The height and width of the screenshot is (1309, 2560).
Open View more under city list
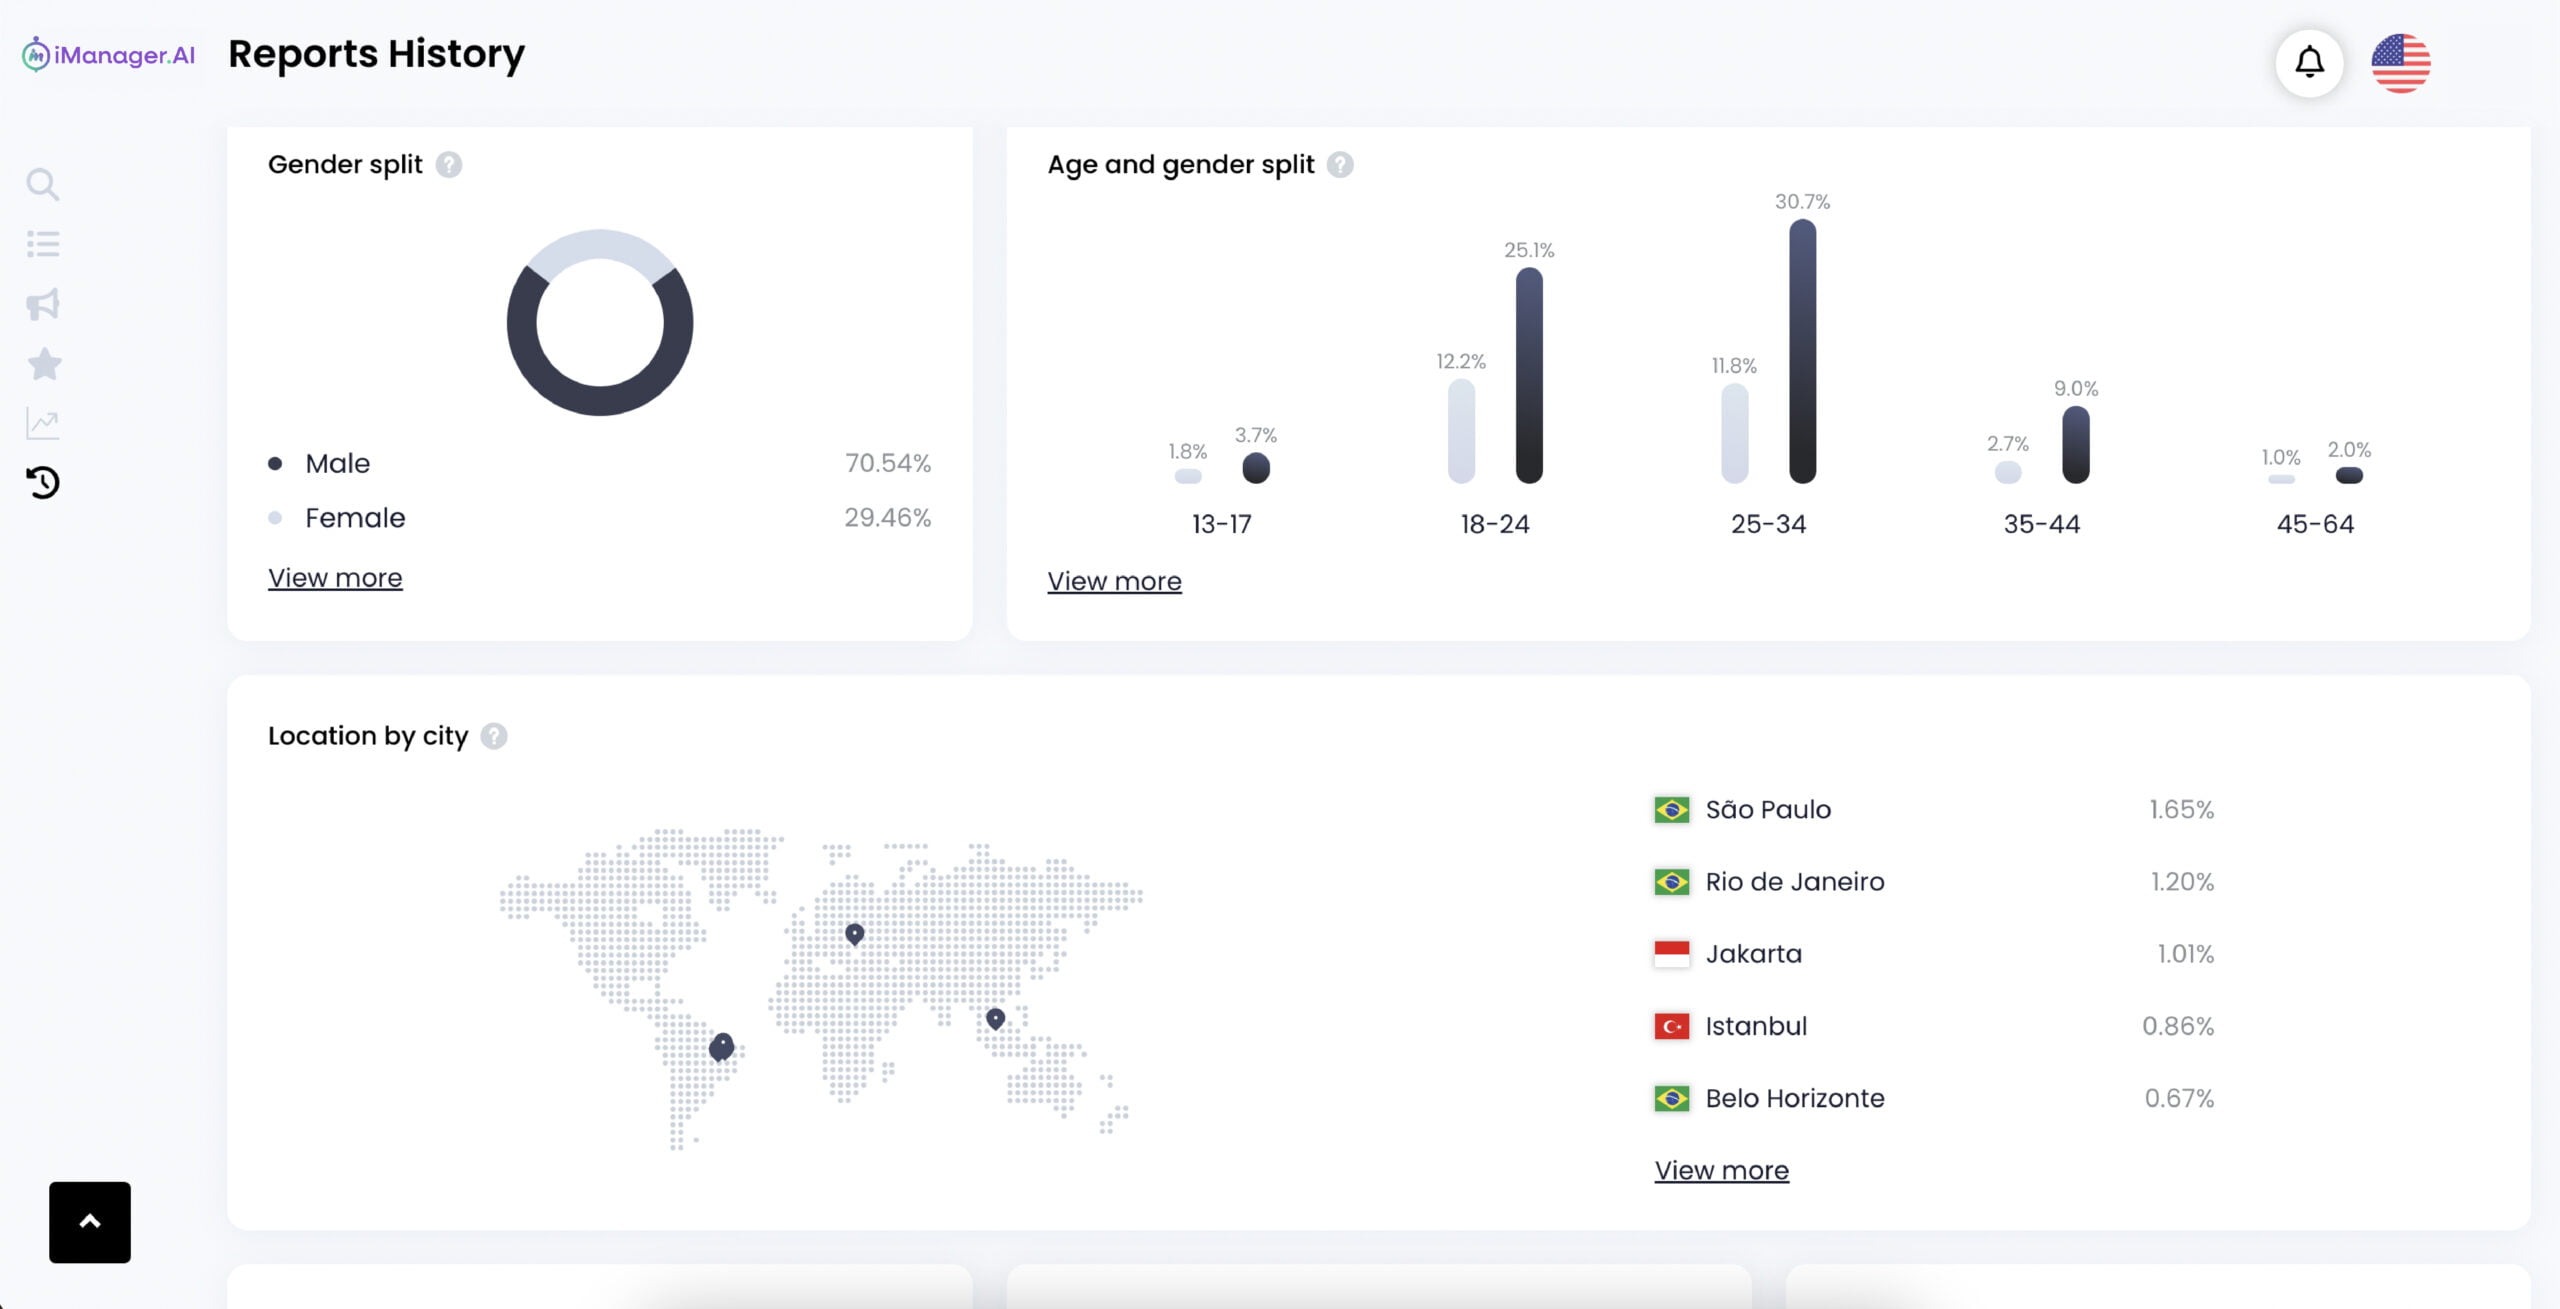click(1721, 1170)
